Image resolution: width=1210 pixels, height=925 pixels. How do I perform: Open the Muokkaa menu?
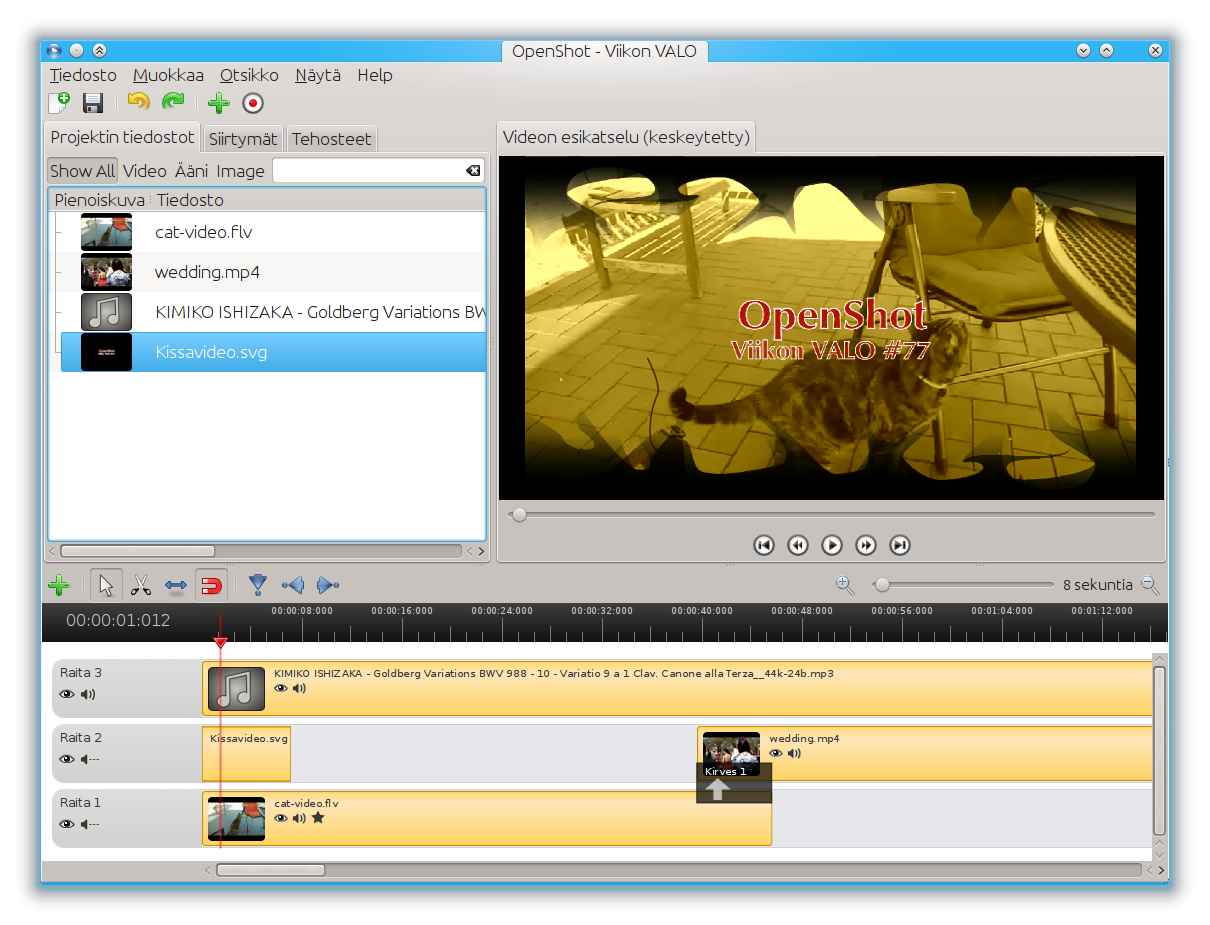coord(168,75)
